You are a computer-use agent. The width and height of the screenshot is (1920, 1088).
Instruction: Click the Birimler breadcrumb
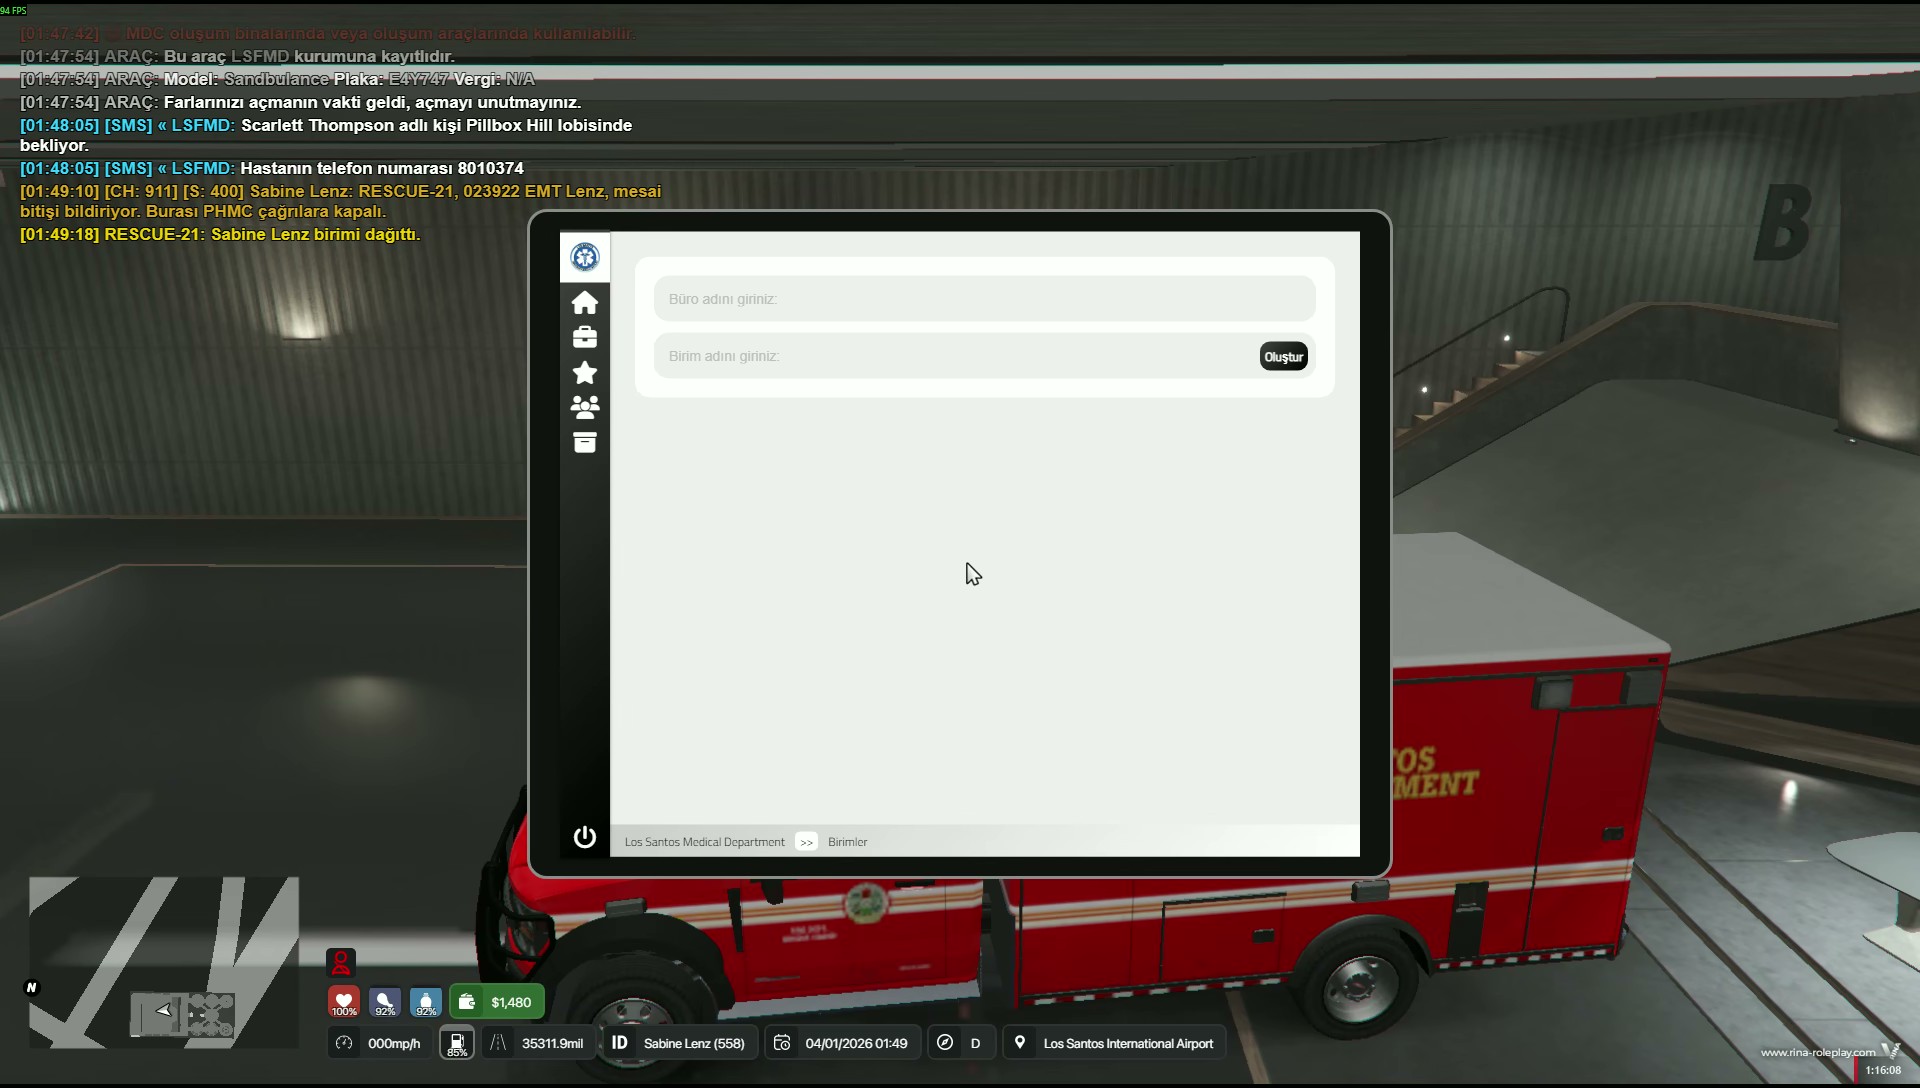click(848, 842)
